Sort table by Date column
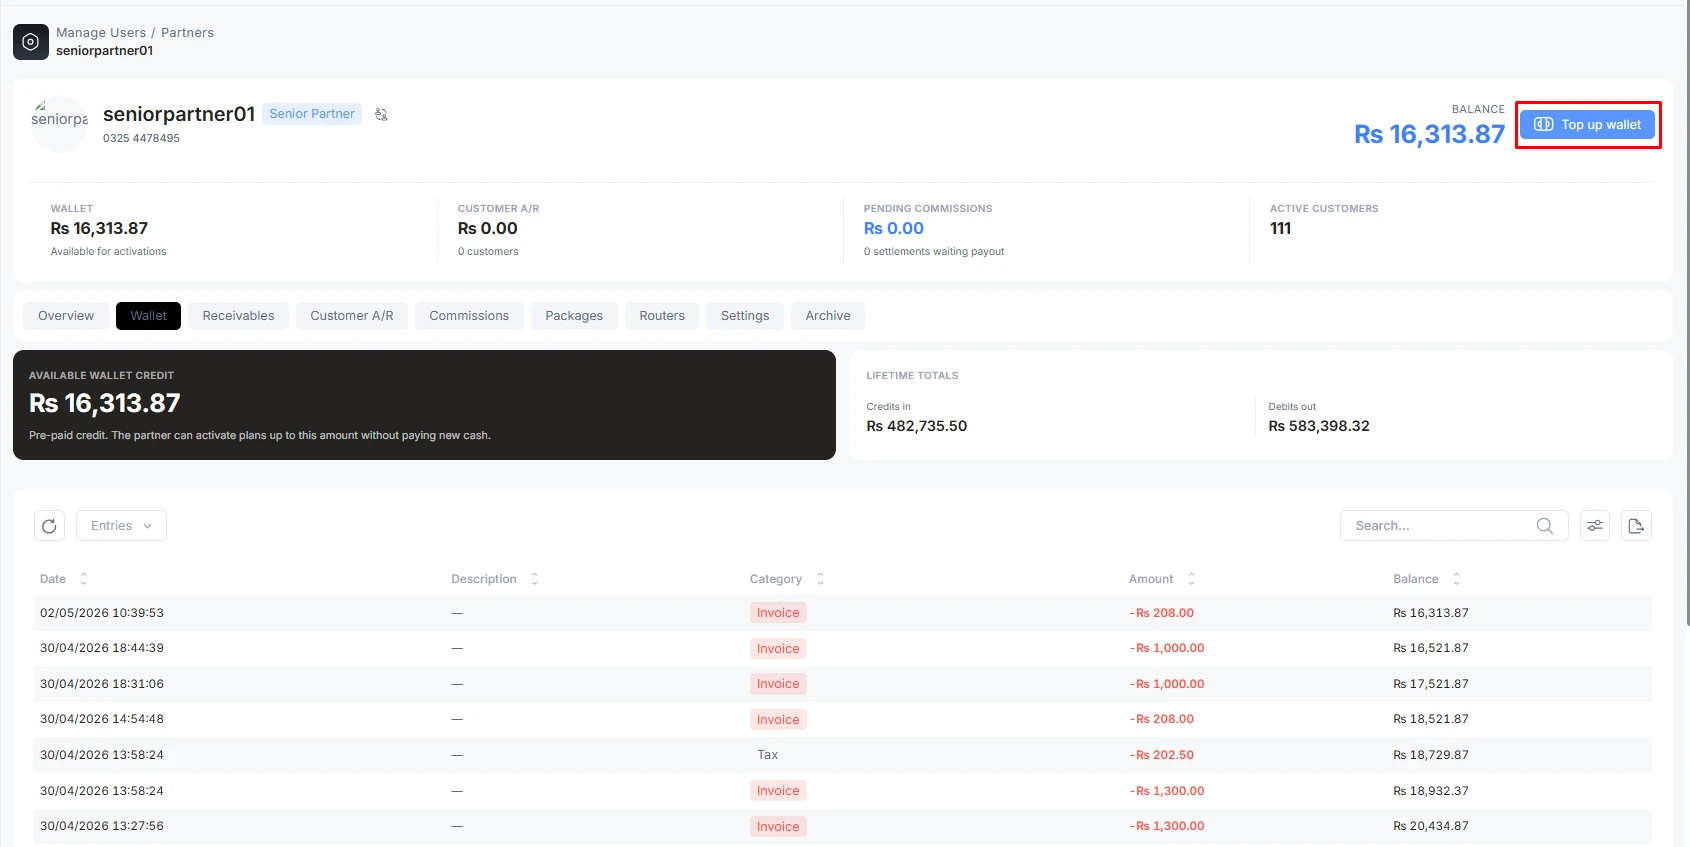The height and width of the screenshot is (847, 1690). (x=83, y=579)
